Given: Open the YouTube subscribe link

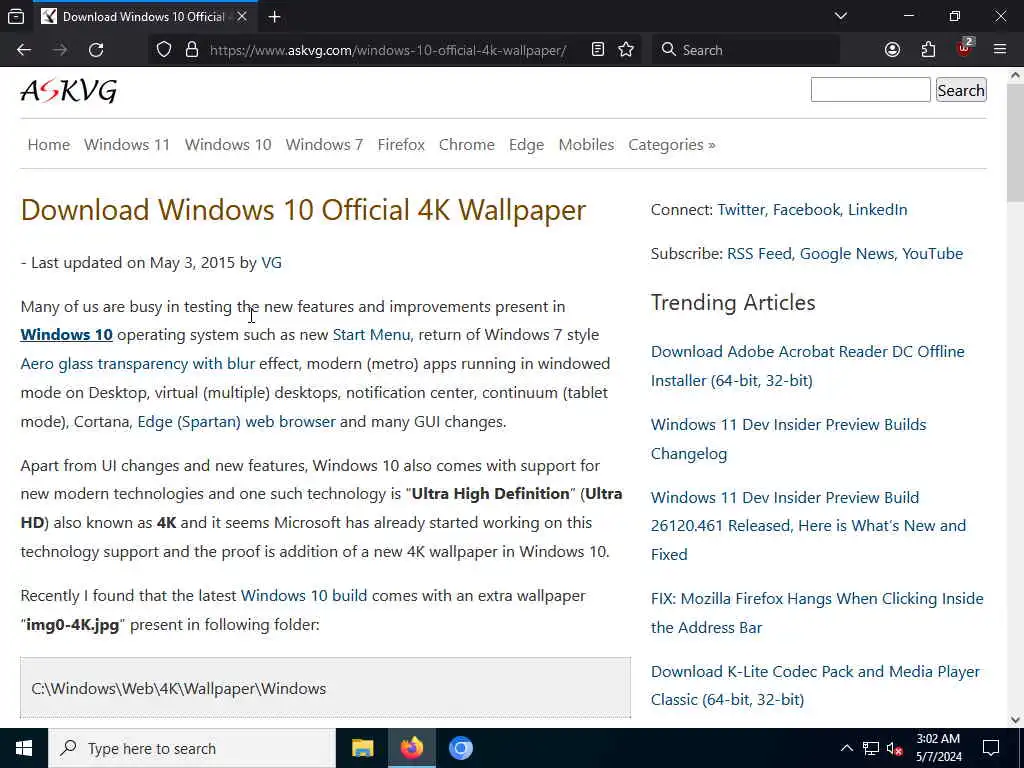Looking at the screenshot, I should coord(933,253).
